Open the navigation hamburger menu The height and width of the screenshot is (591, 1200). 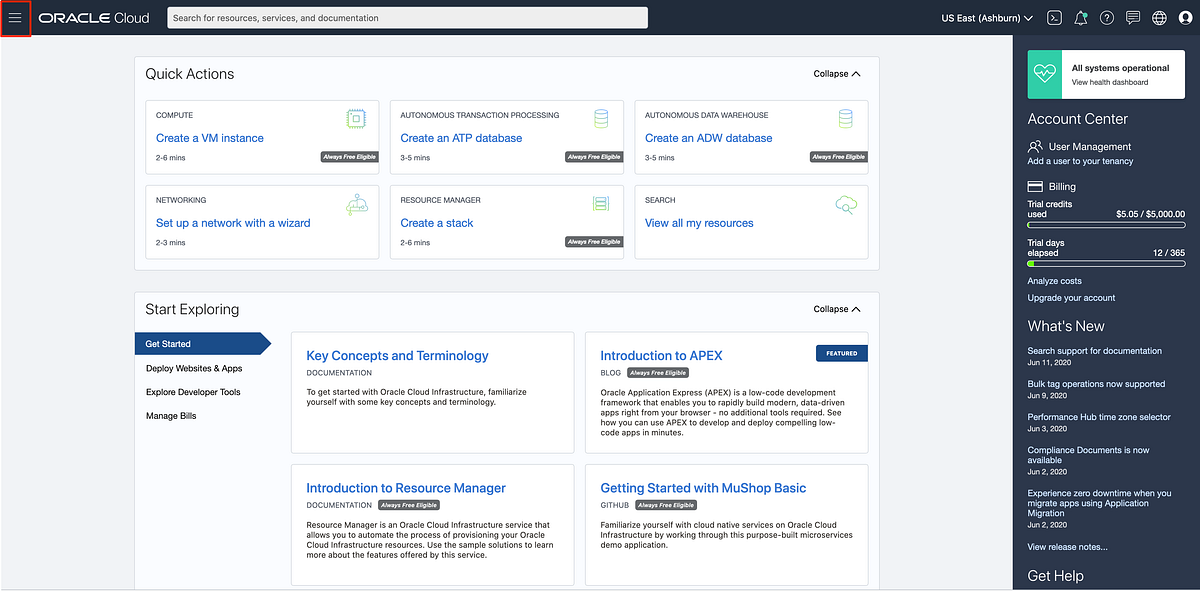[16, 17]
